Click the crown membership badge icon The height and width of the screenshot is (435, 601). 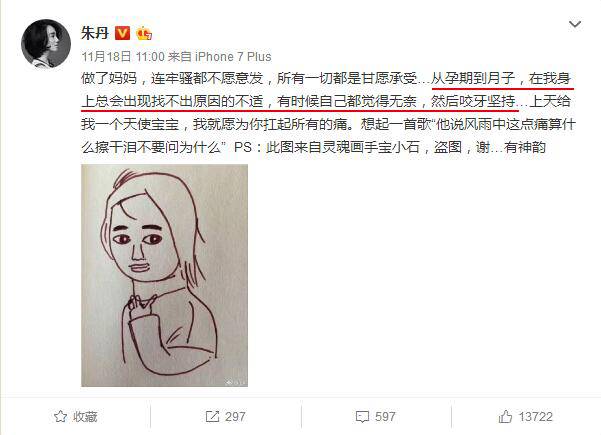(144, 33)
